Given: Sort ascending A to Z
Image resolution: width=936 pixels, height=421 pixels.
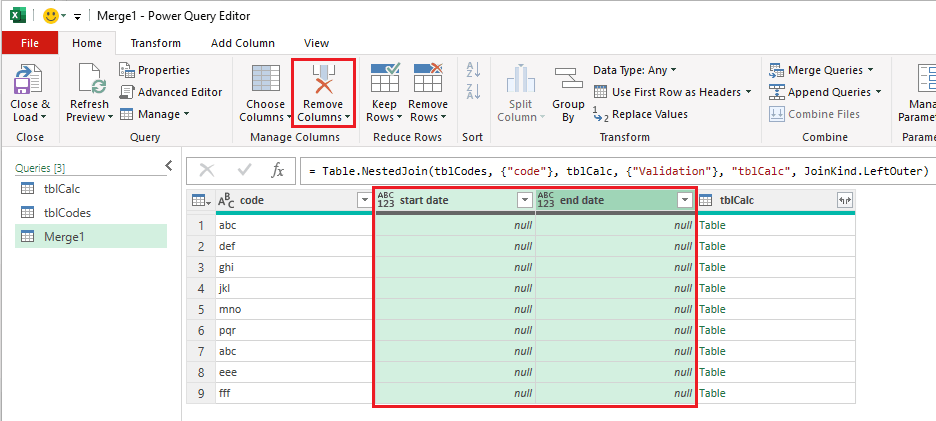Looking at the screenshot, I should tap(473, 70).
